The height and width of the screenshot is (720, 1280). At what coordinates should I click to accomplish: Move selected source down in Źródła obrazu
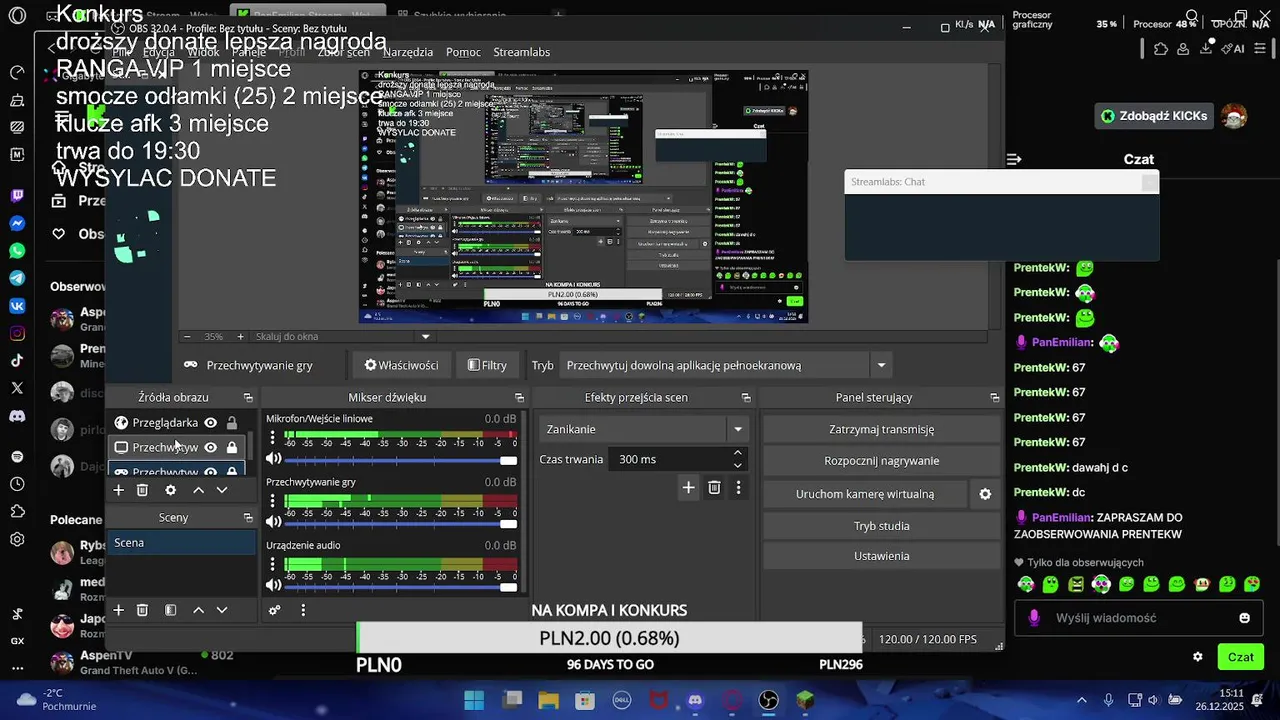(222, 490)
